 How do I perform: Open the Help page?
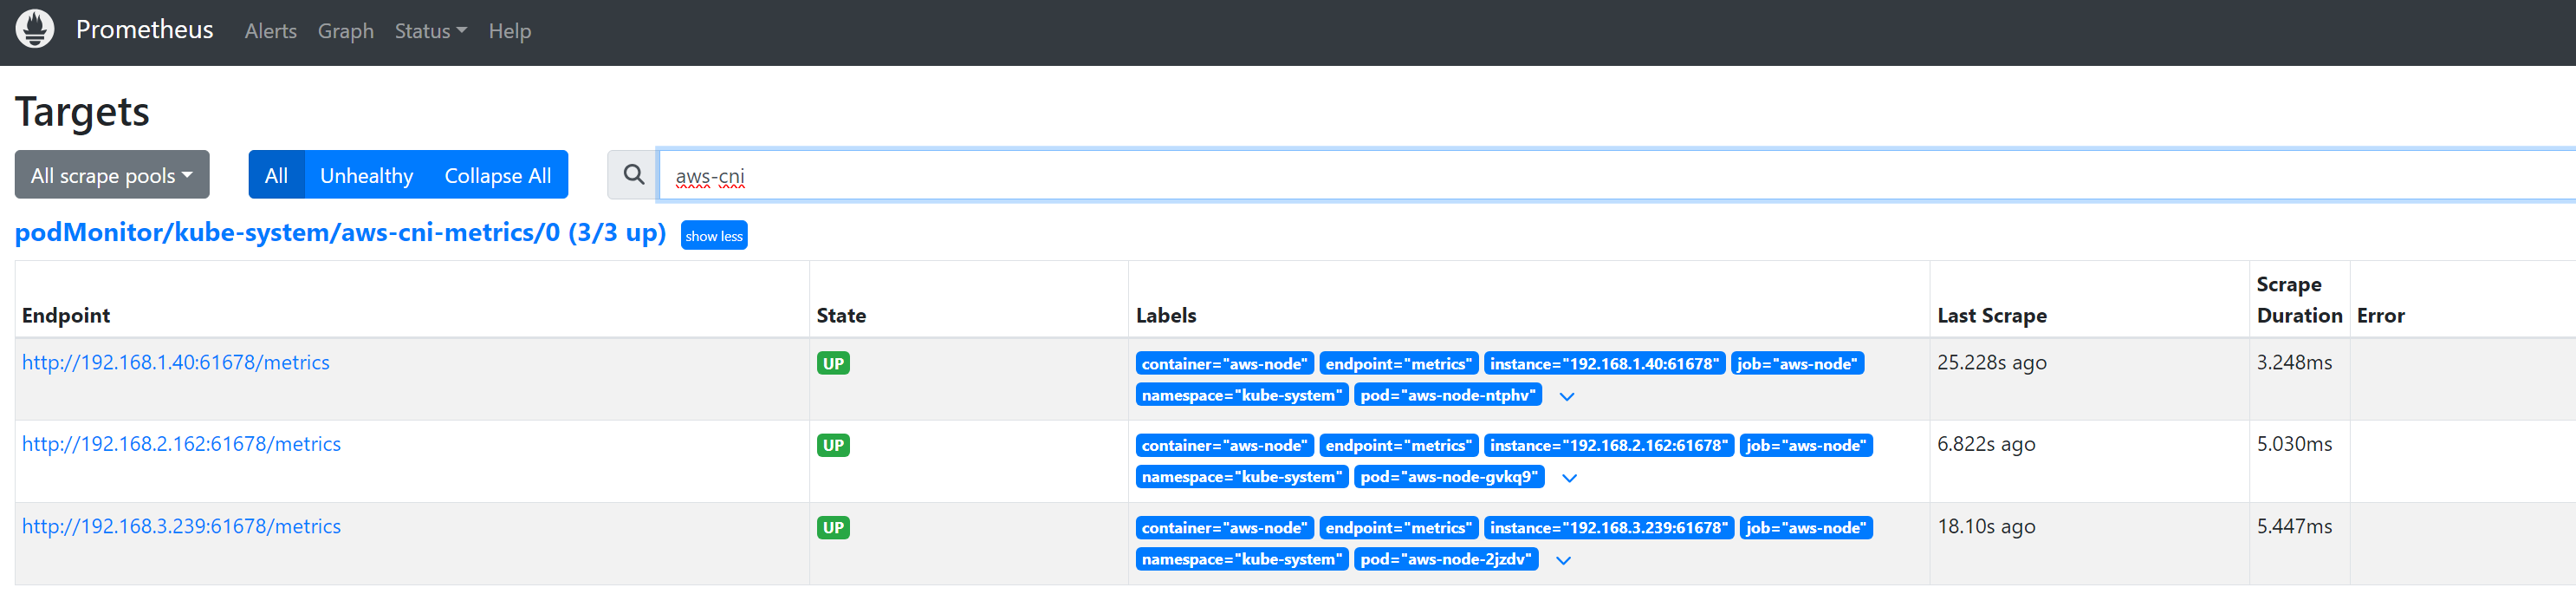510,31
